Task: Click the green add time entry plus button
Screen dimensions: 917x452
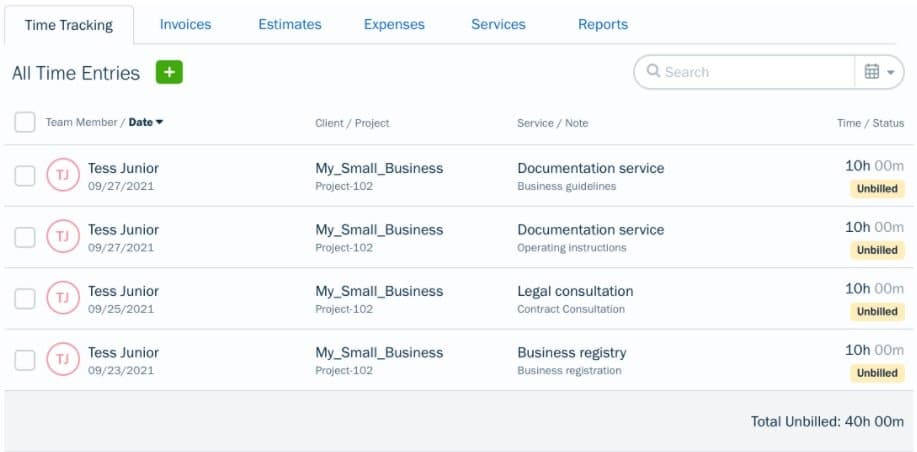Action: click(x=169, y=72)
